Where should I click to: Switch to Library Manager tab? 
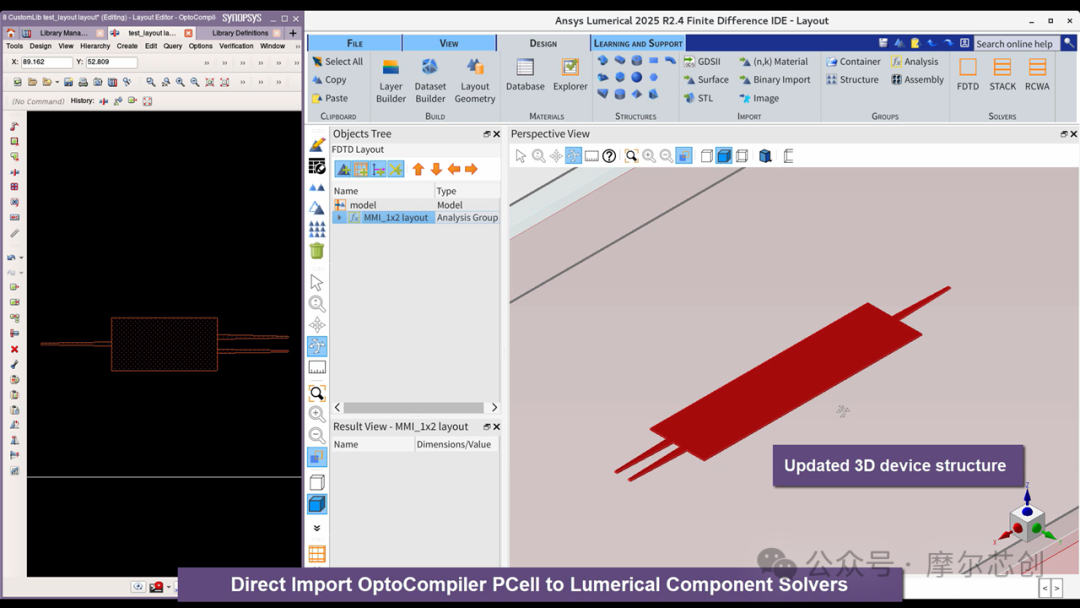point(63,33)
